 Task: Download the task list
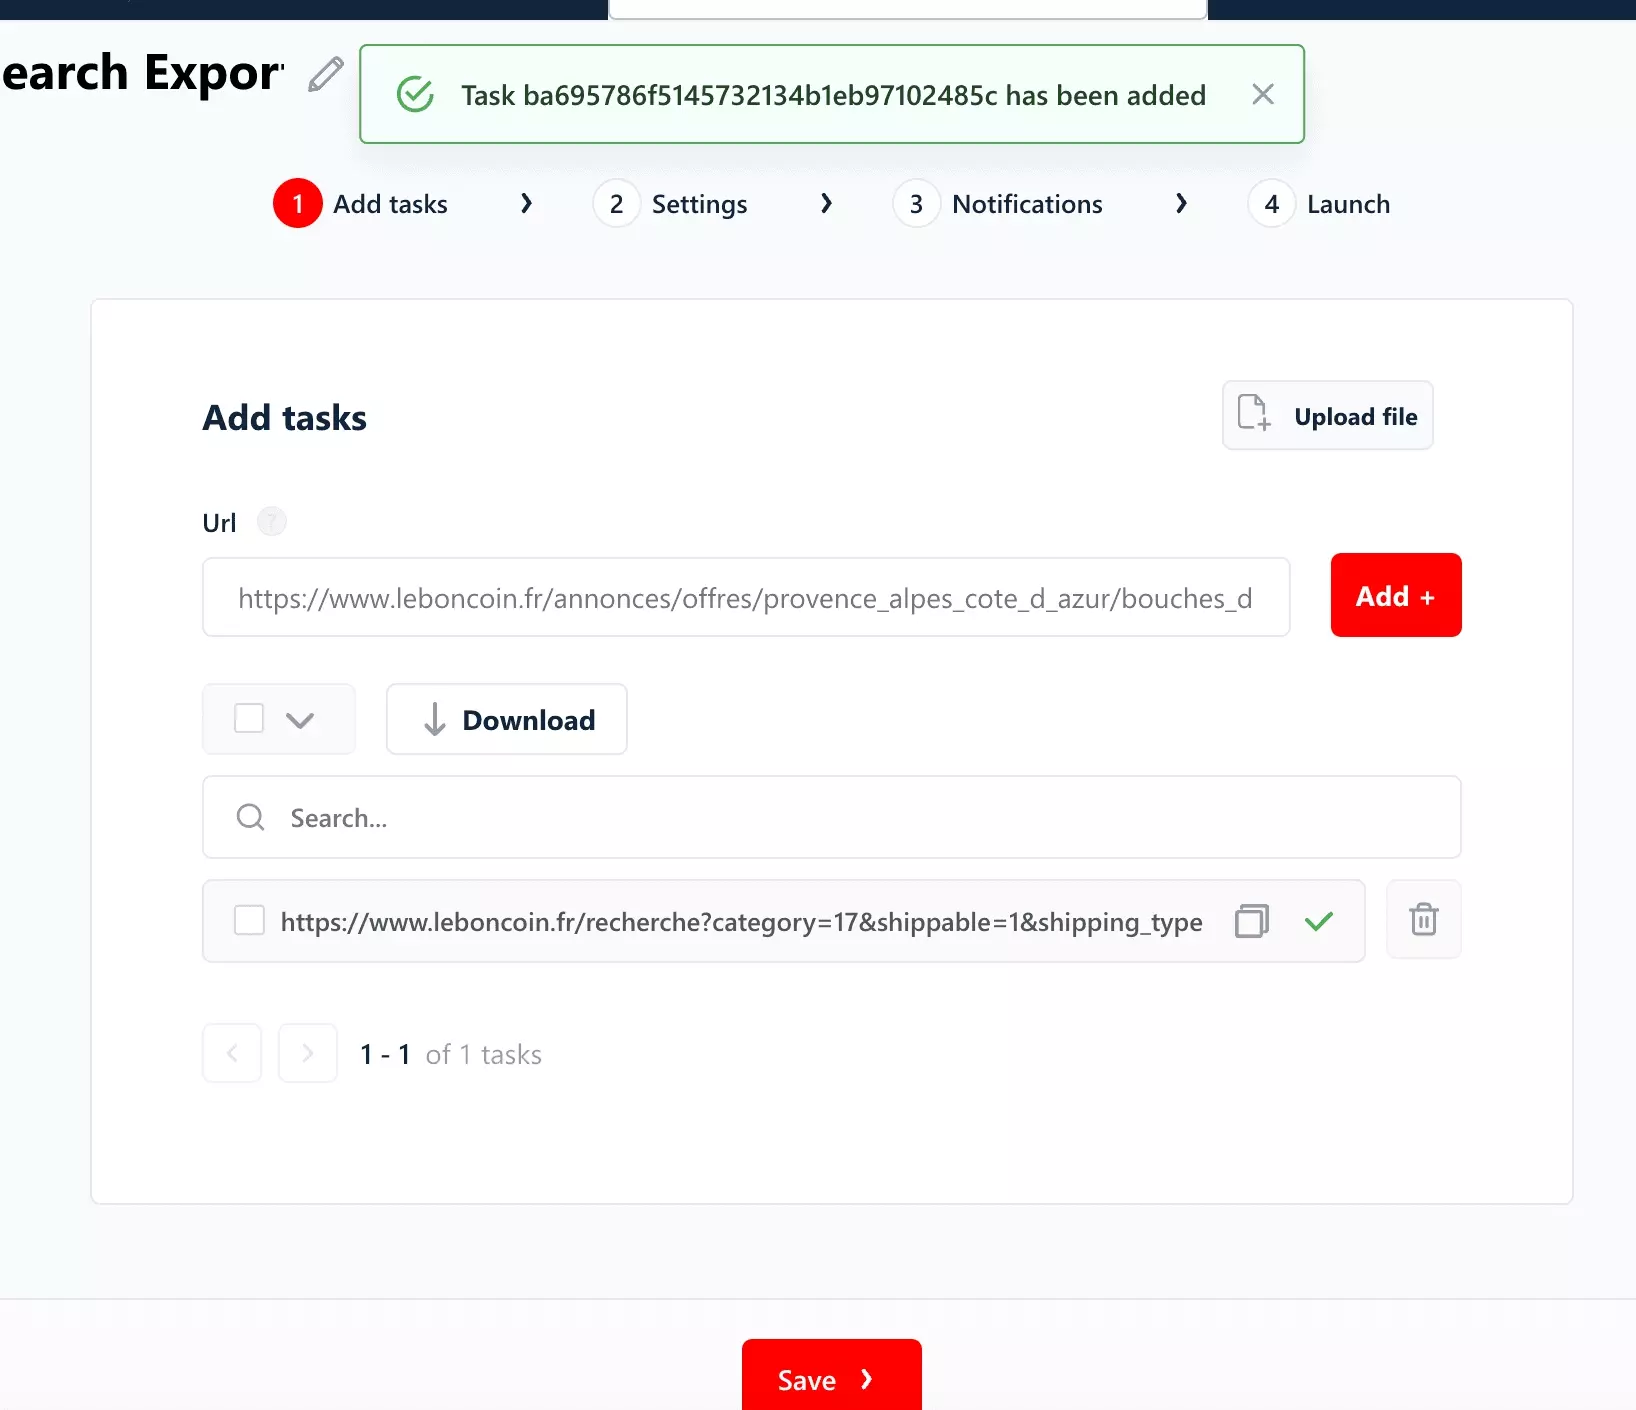point(507,720)
